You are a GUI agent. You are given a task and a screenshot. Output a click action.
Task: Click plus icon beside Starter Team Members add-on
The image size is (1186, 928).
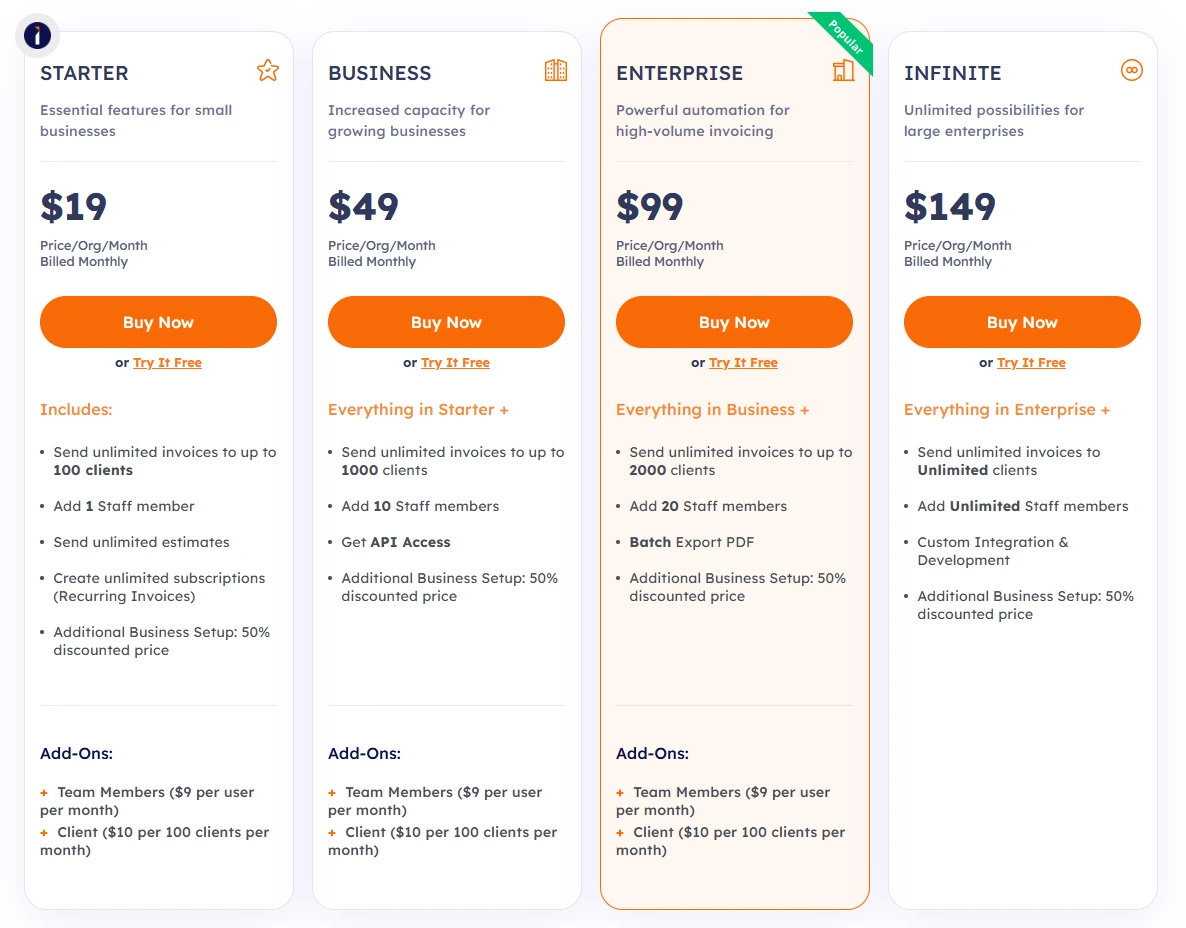click(44, 793)
